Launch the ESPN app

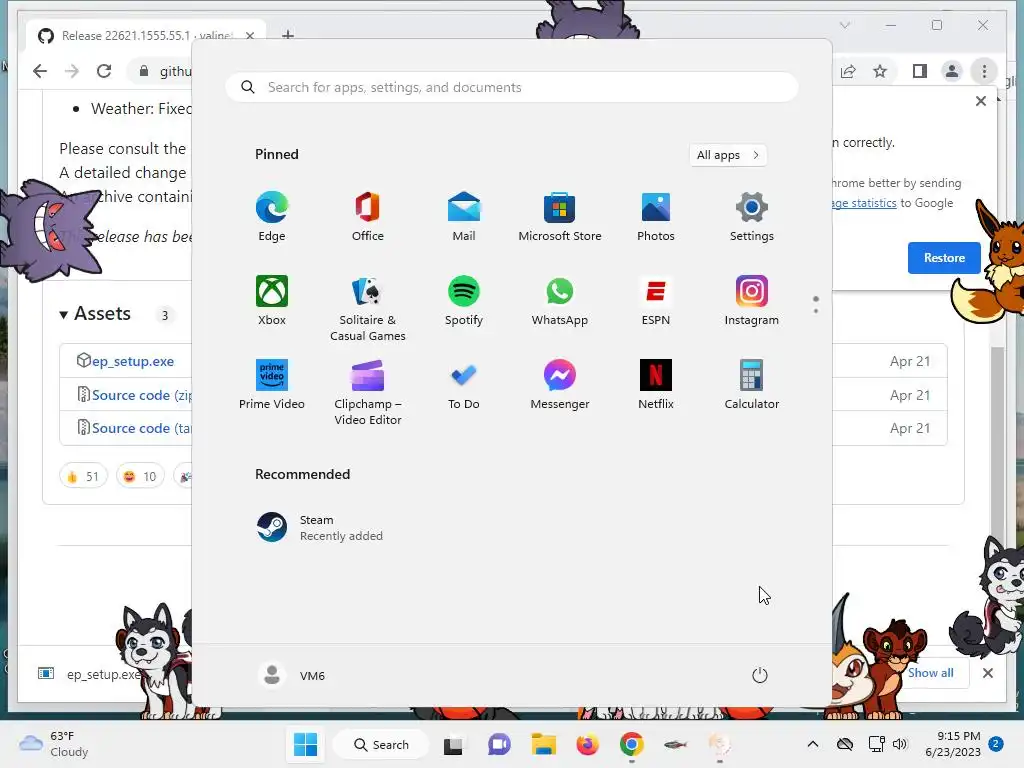click(656, 300)
